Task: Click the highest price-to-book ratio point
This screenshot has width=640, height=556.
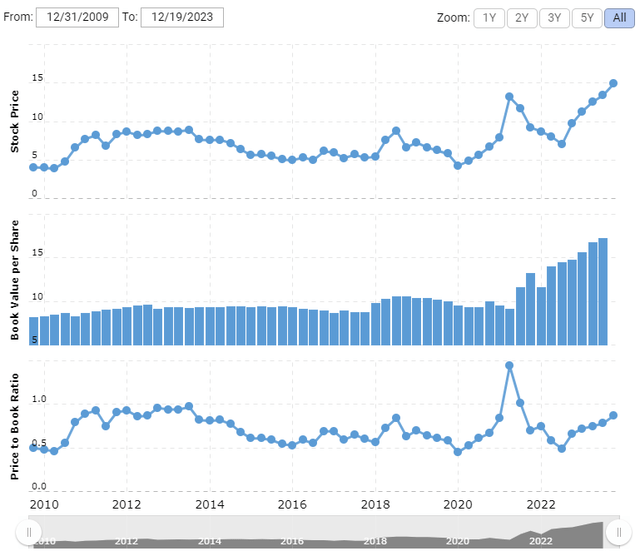Action: click(x=509, y=365)
